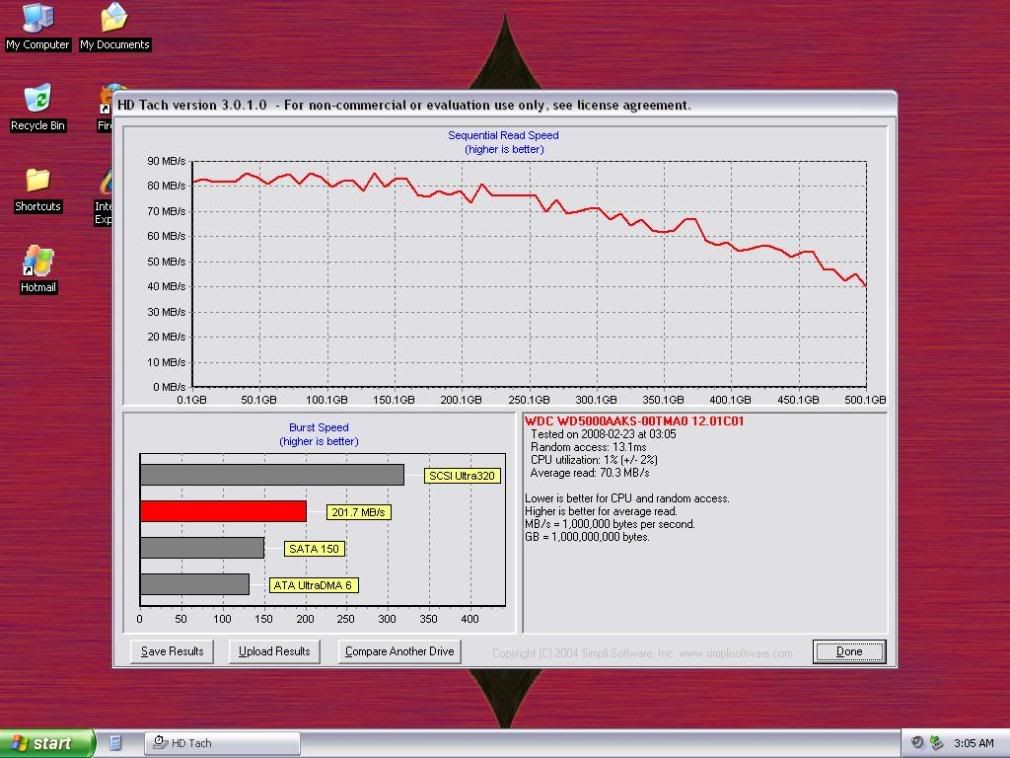Open the My Documents desktop icon
Image resolution: width=1010 pixels, height=758 pixels.
(115, 27)
